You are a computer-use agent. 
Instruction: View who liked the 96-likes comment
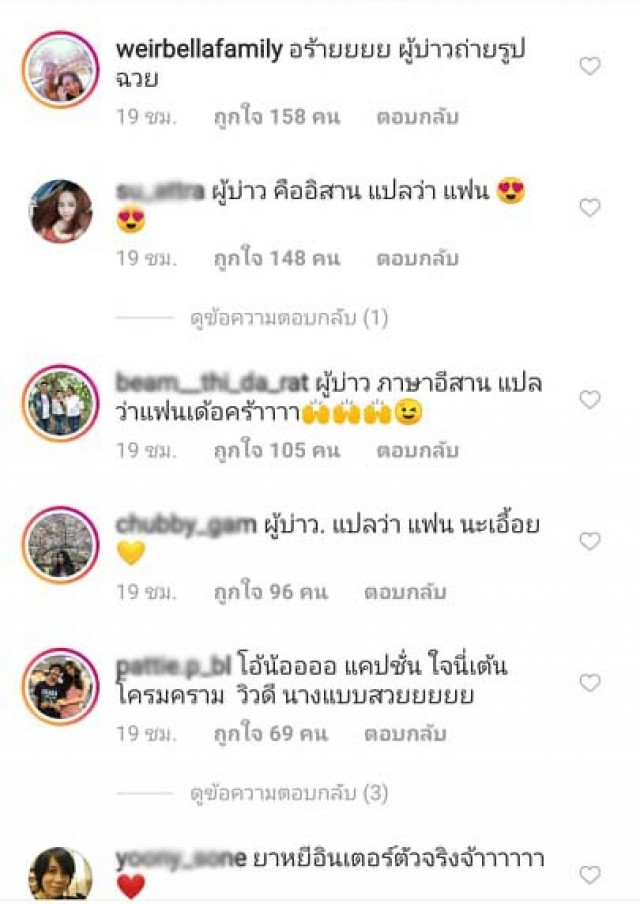[270, 592]
